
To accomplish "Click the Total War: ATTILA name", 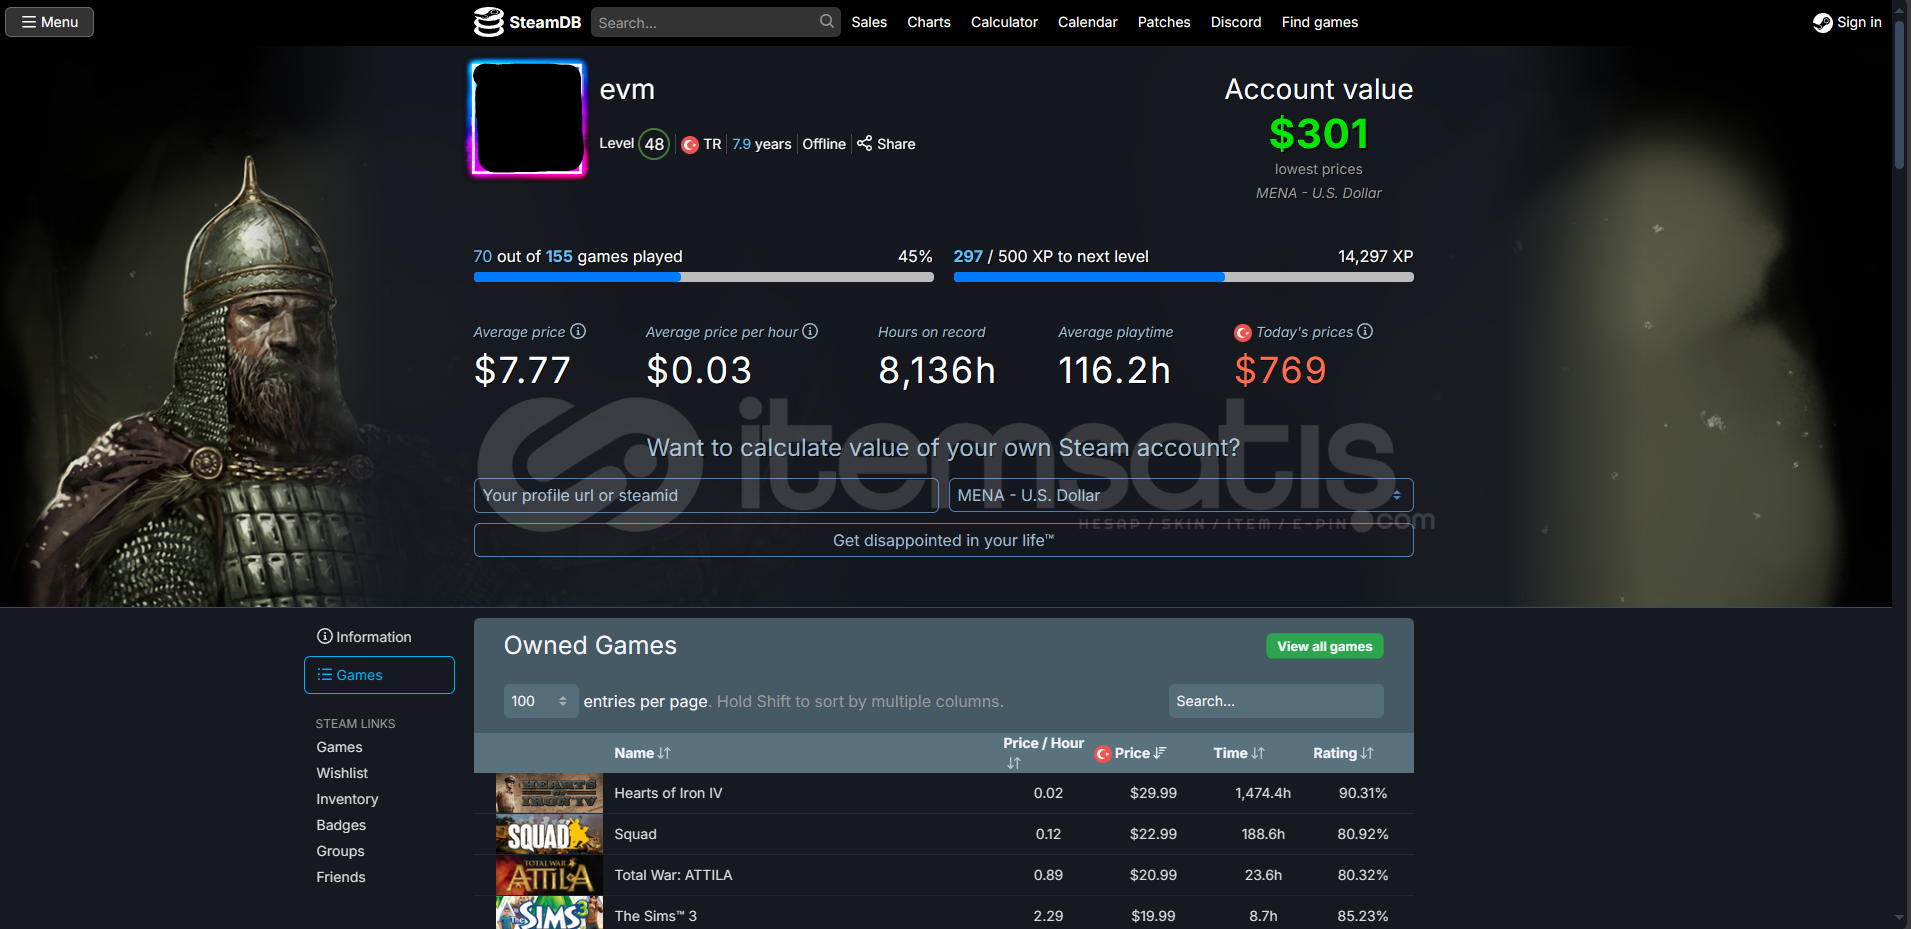I will [673, 875].
